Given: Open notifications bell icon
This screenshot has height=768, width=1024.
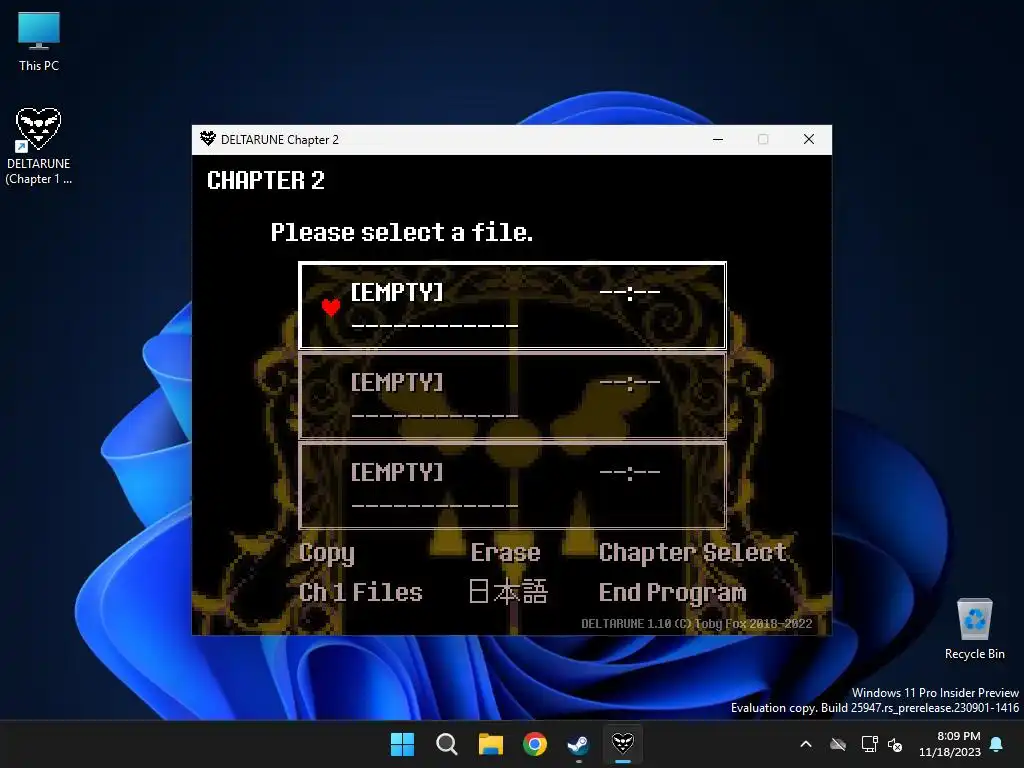Looking at the screenshot, I should [997, 744].
